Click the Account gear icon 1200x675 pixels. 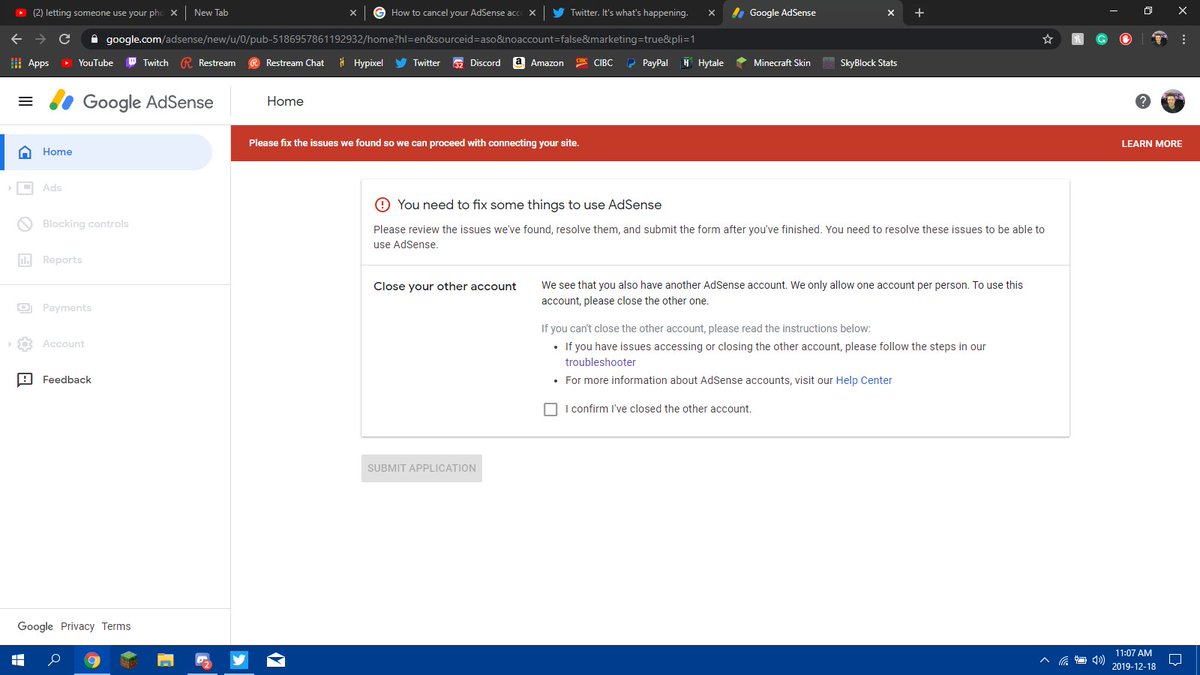[26, 344]
